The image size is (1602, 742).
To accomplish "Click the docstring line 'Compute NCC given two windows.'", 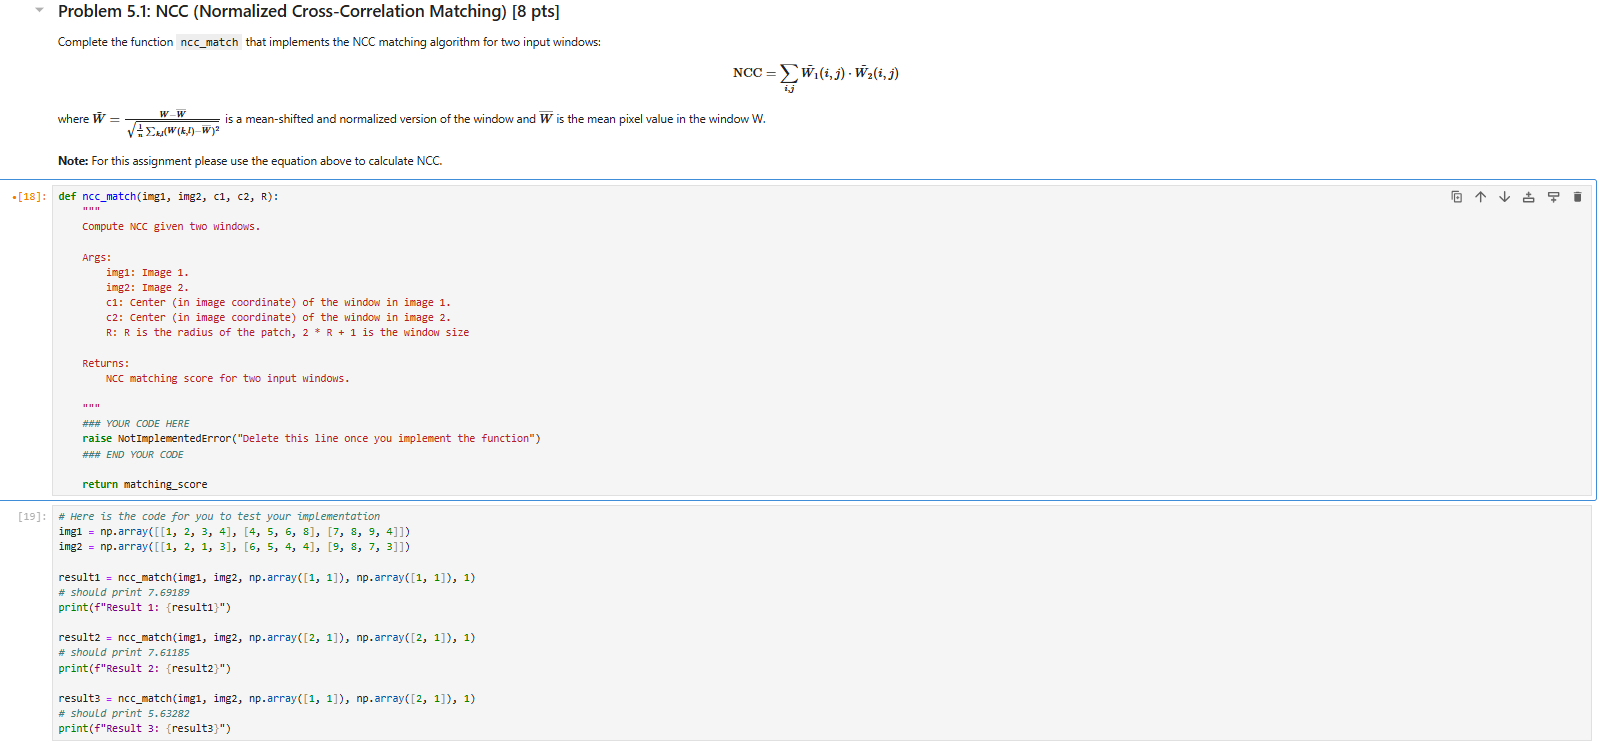I will click(171, 227).
